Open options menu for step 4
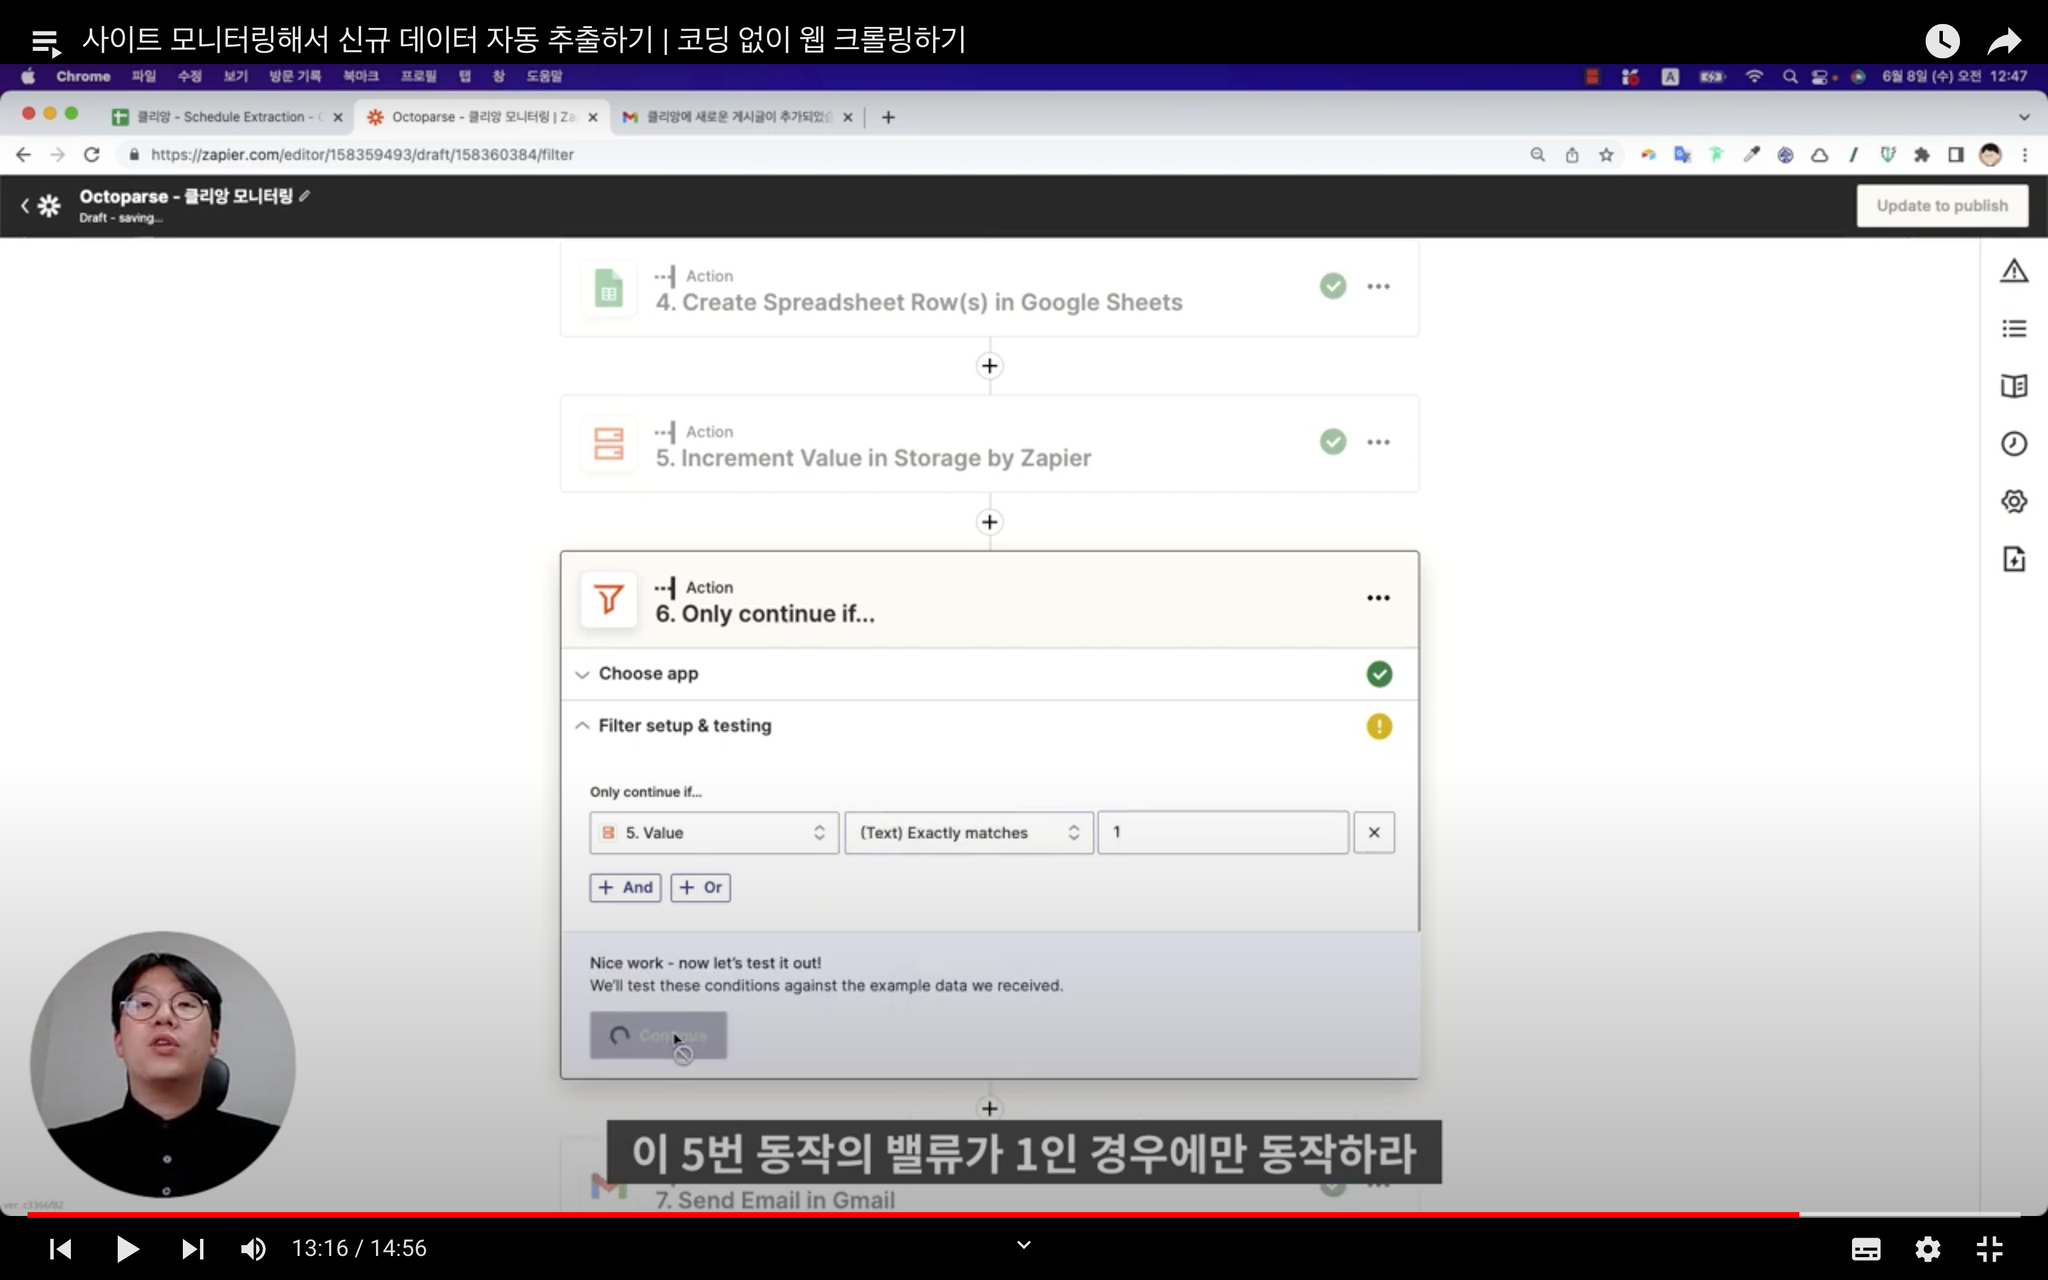Screen dimensions: 2048x1280 (1378, 286)
